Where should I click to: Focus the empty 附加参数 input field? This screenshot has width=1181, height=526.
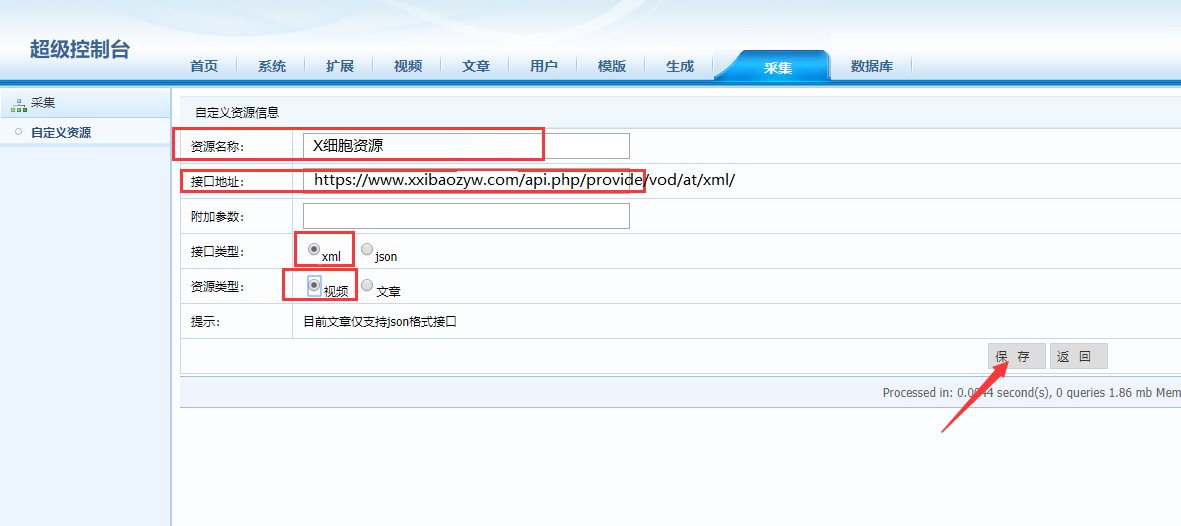coord(466,216)
